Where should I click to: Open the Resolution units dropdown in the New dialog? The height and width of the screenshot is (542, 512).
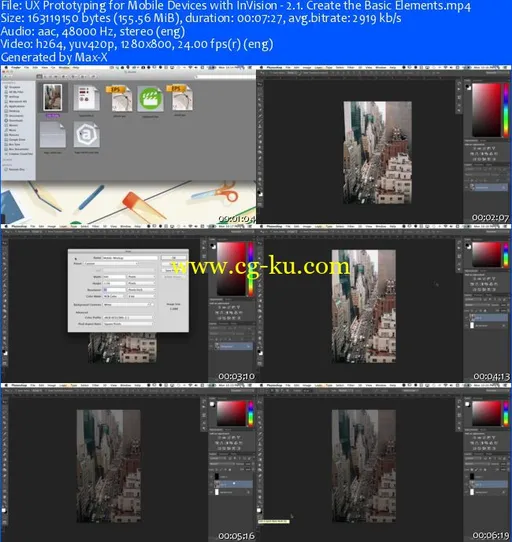pyautogui.click(x=141, y=290)
